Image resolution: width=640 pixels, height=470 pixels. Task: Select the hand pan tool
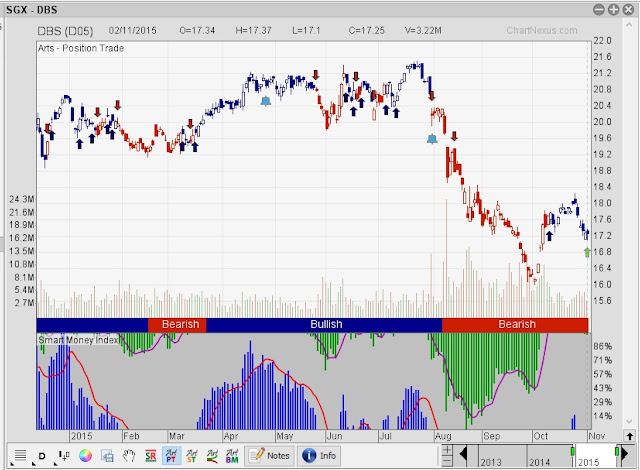(129, 455)
